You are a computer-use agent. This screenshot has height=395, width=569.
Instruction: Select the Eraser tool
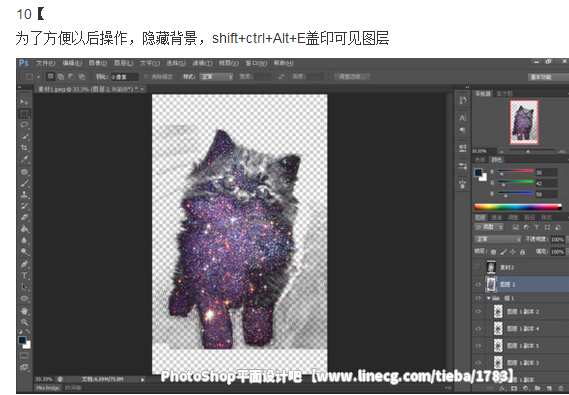click(x=24, y=218)
